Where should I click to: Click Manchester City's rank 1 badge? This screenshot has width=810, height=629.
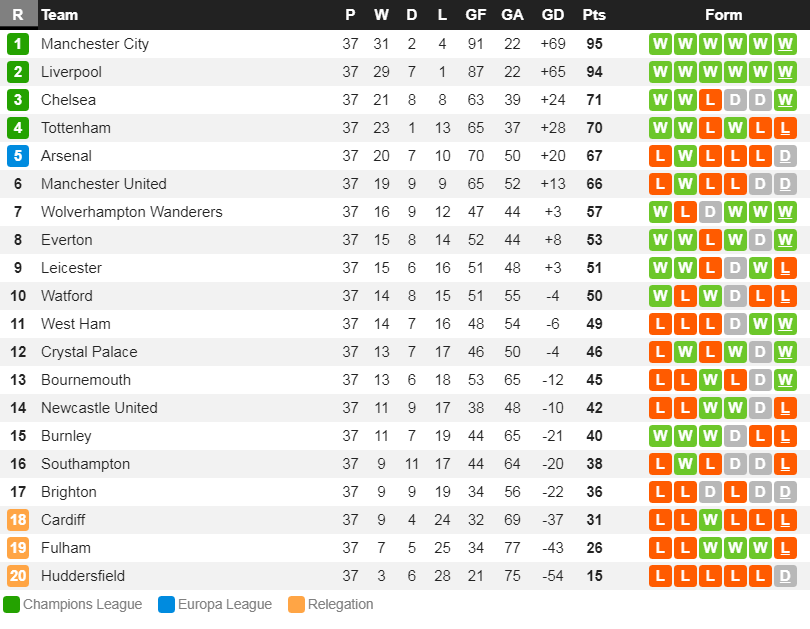[18, 44]
